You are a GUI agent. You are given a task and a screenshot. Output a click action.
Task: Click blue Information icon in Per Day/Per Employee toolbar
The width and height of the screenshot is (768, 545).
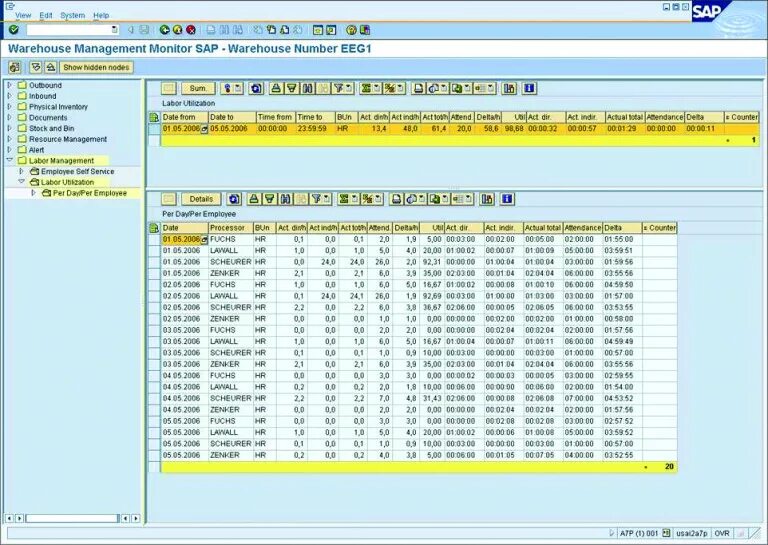[507, 199]
